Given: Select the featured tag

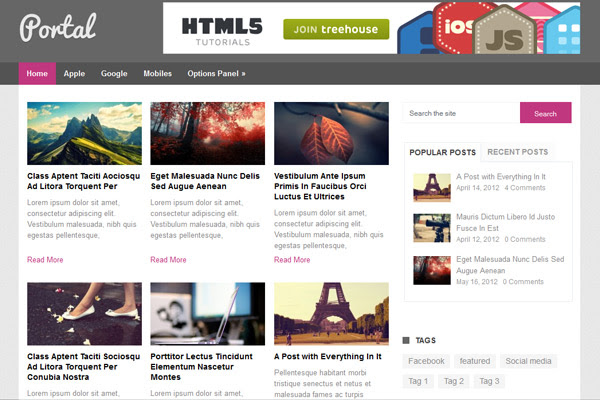Looking at the screenshot, I should tap(475, 361).
